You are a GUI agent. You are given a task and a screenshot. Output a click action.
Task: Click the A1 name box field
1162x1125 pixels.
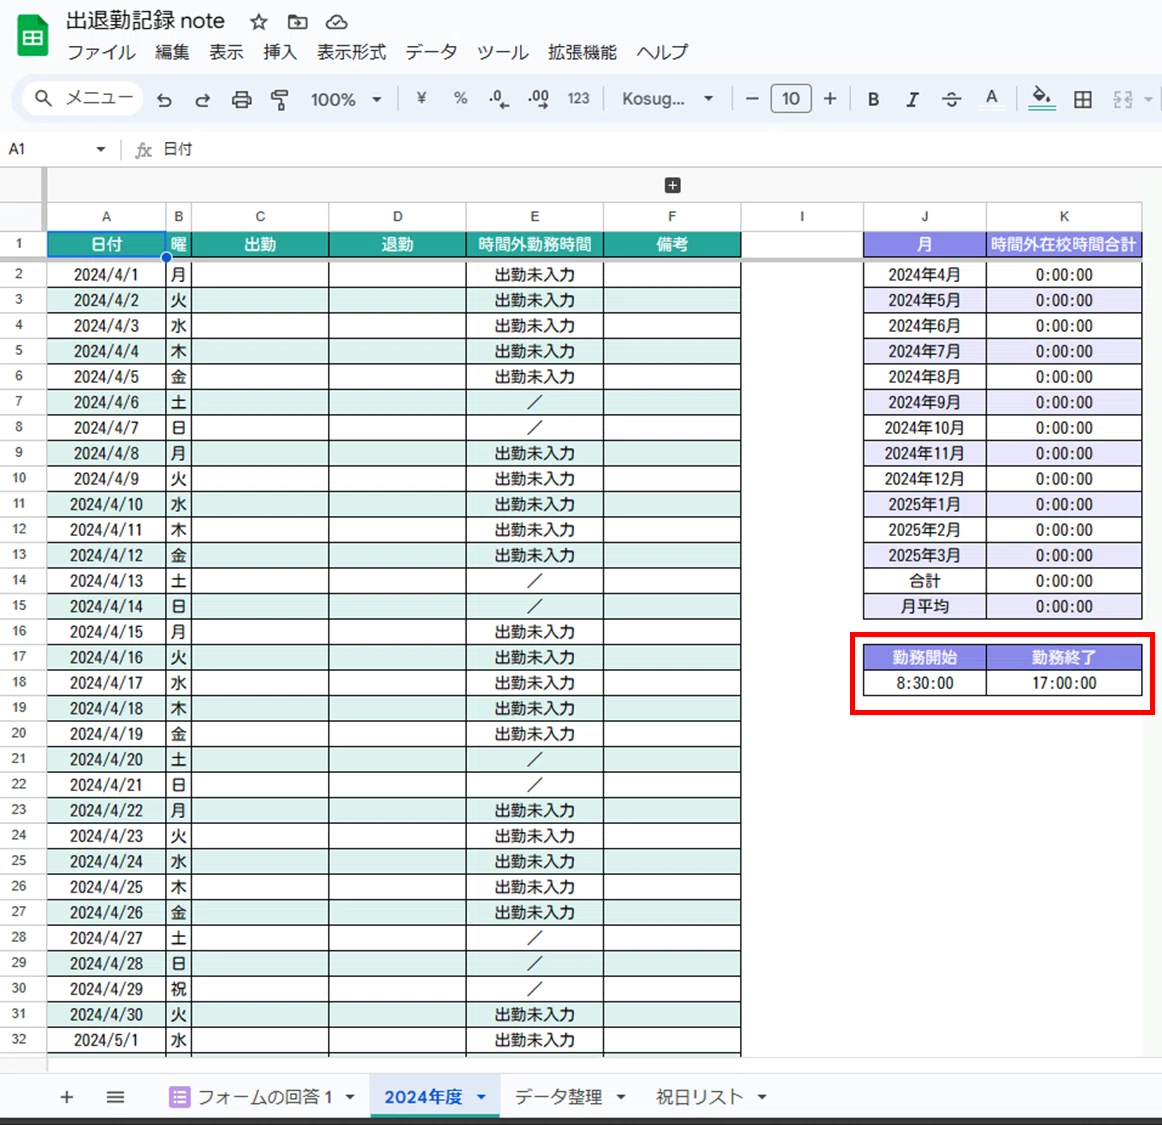pos(56,149)
